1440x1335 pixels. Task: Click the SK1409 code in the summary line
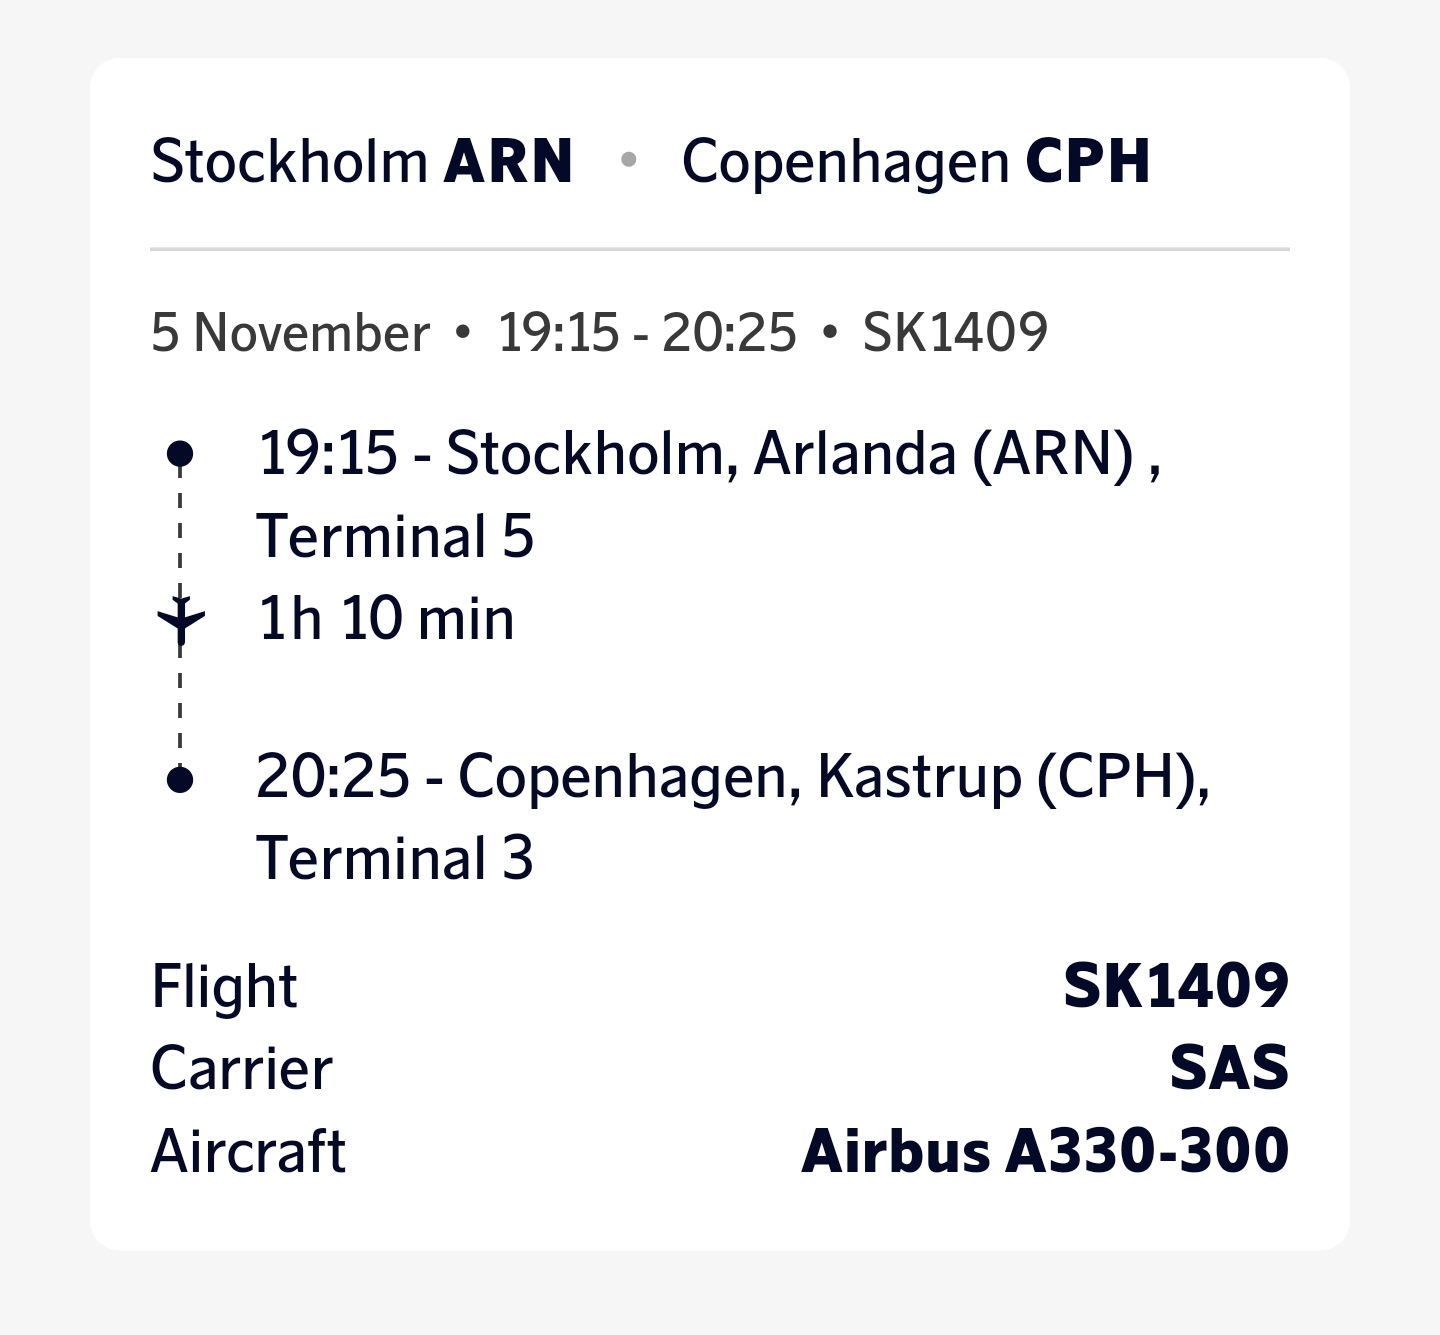tap(955, 333)
